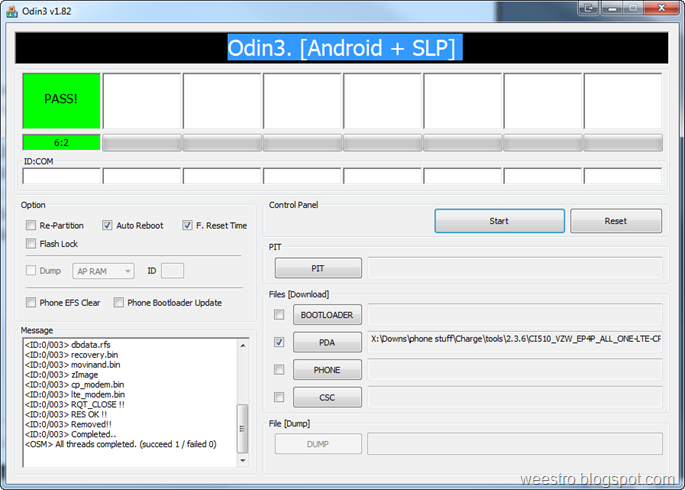Uncheck the PDA file checkbox
The width and height of the screenshot is (685, 490).
click(279, 342)
